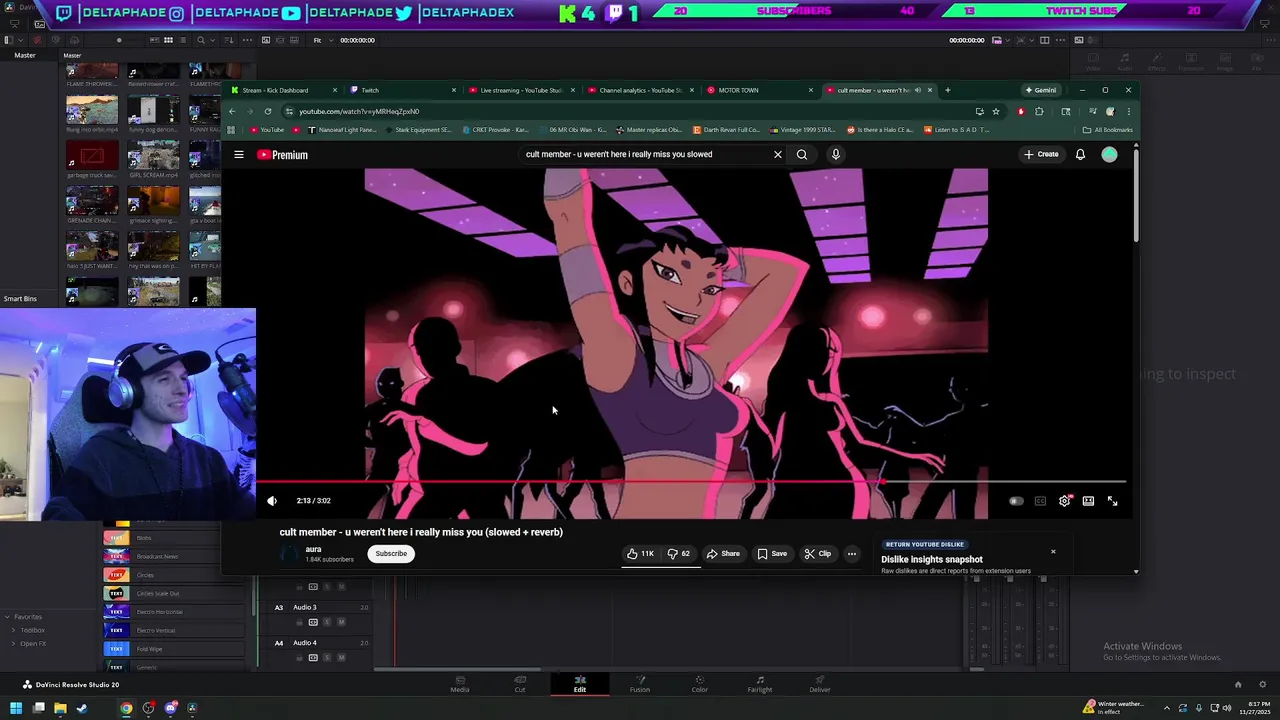Open Google Chrome from the Windows taskbar
This screenshot has width=1280, height=720.
(126, 708)
